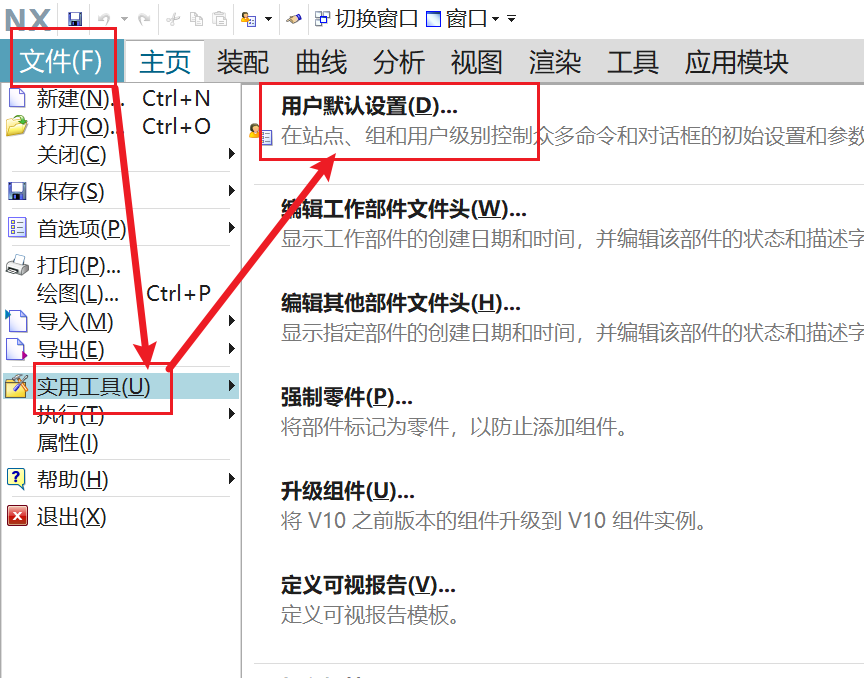
Task: Choose 退出(X) in the file menu
Action: click(120, 517)
